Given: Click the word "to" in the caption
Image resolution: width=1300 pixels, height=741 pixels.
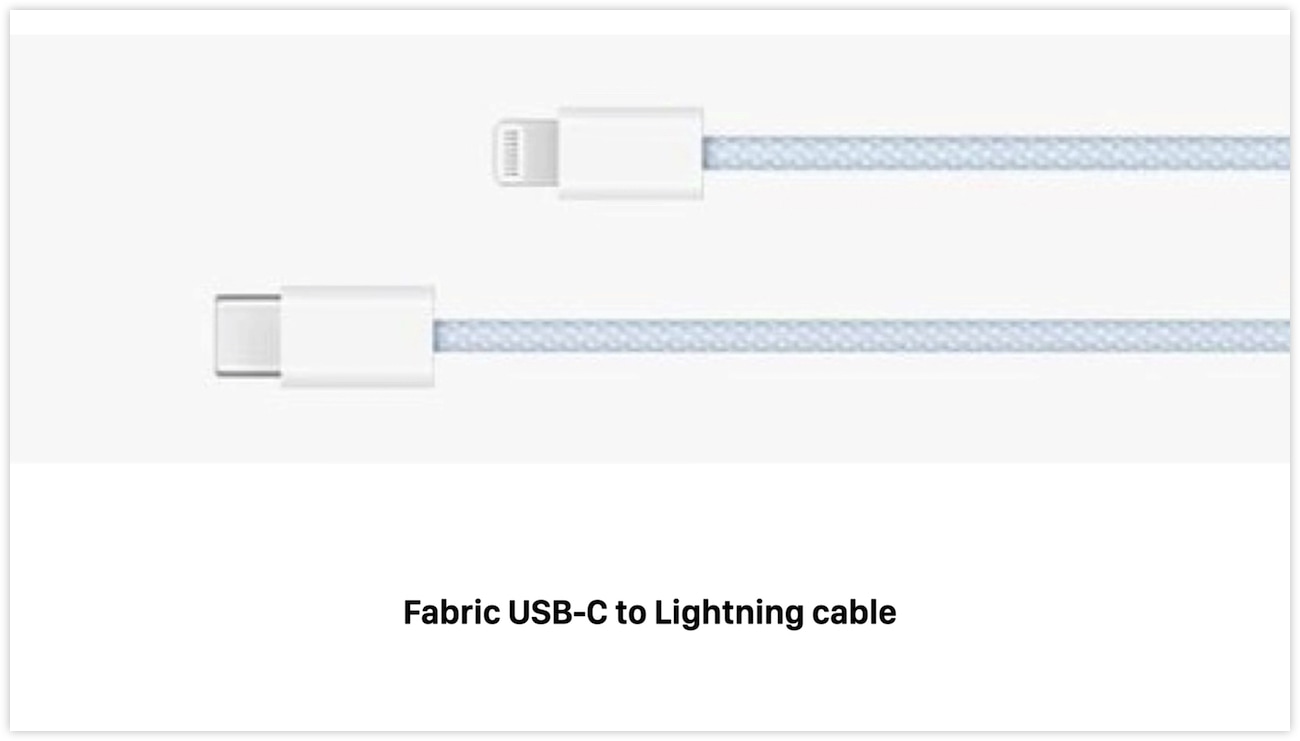Looking at the screenshot, I should [x=631, y=613].
